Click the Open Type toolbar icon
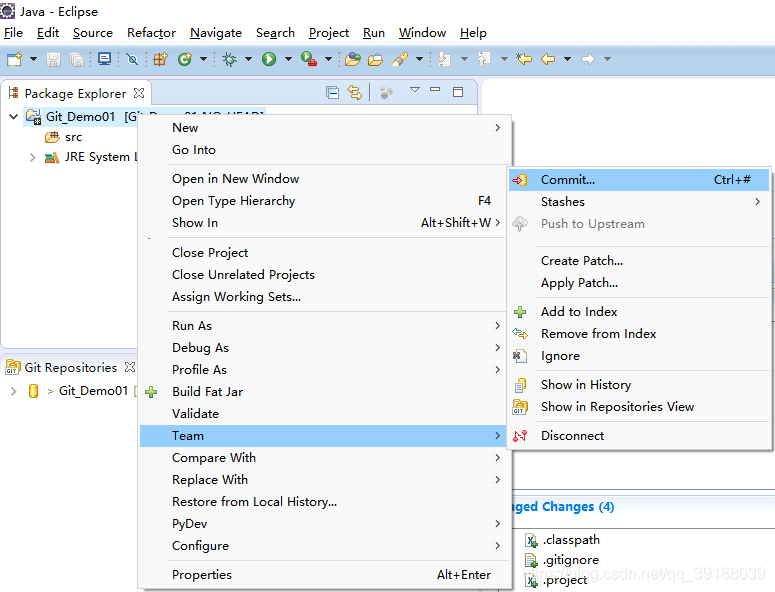The height and width of the screenshot is (592, 775). 353,59
